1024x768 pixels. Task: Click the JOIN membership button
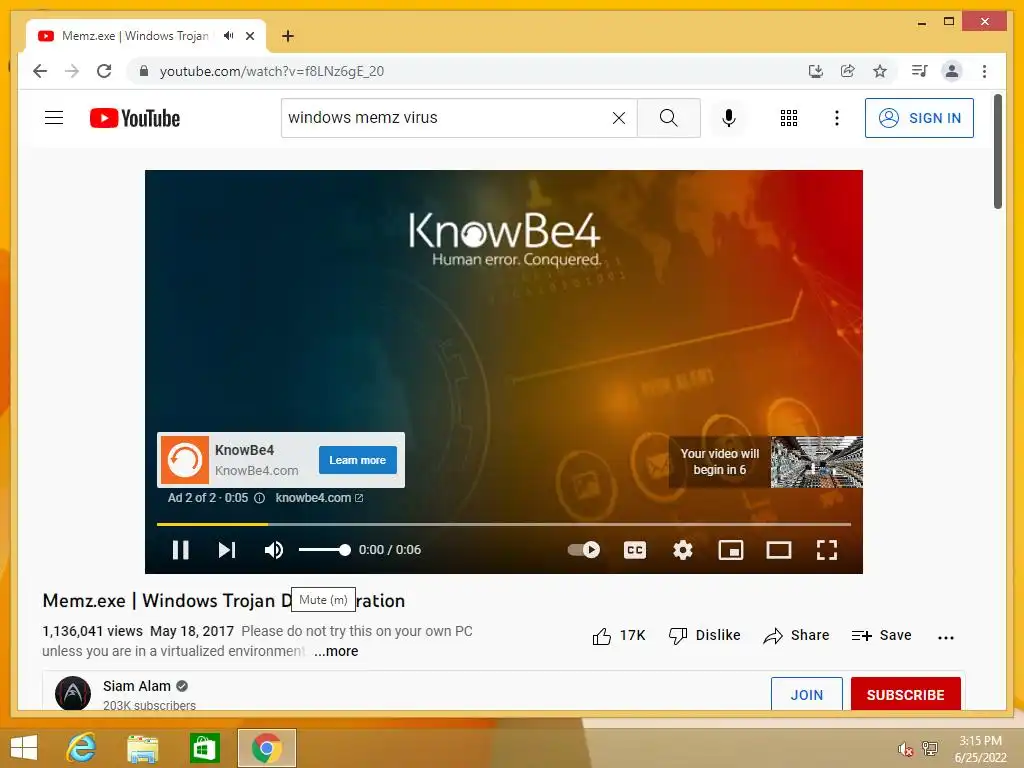(807, 694)
